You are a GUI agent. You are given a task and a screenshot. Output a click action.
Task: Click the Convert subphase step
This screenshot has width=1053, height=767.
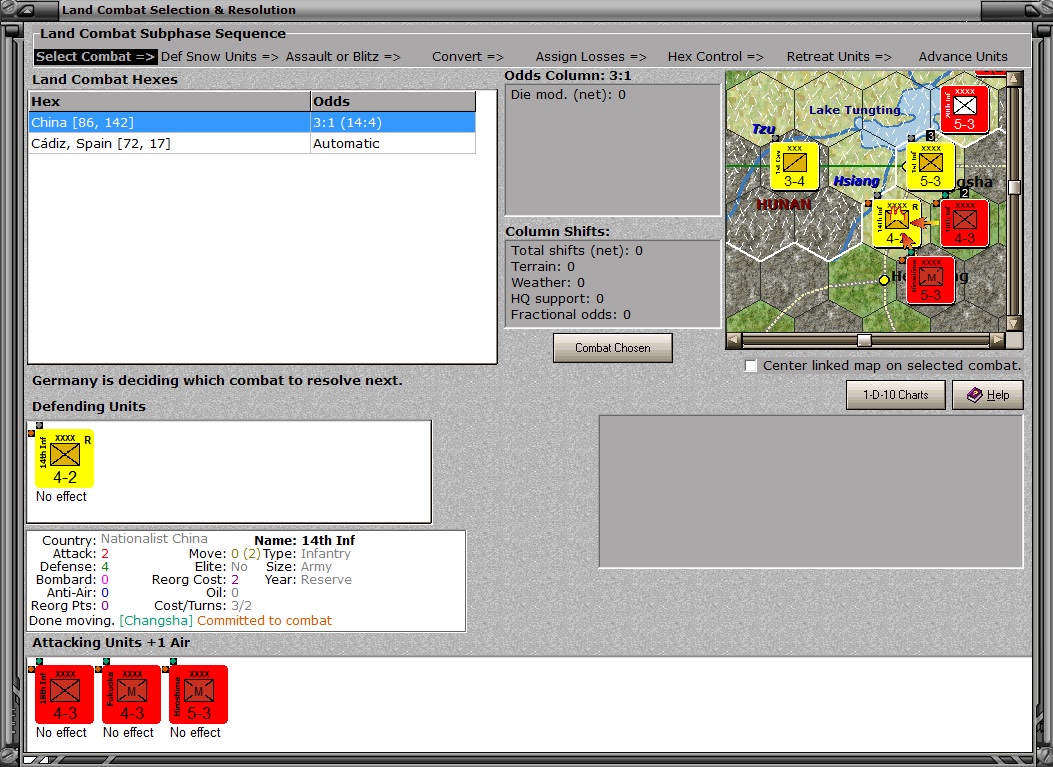467,56
